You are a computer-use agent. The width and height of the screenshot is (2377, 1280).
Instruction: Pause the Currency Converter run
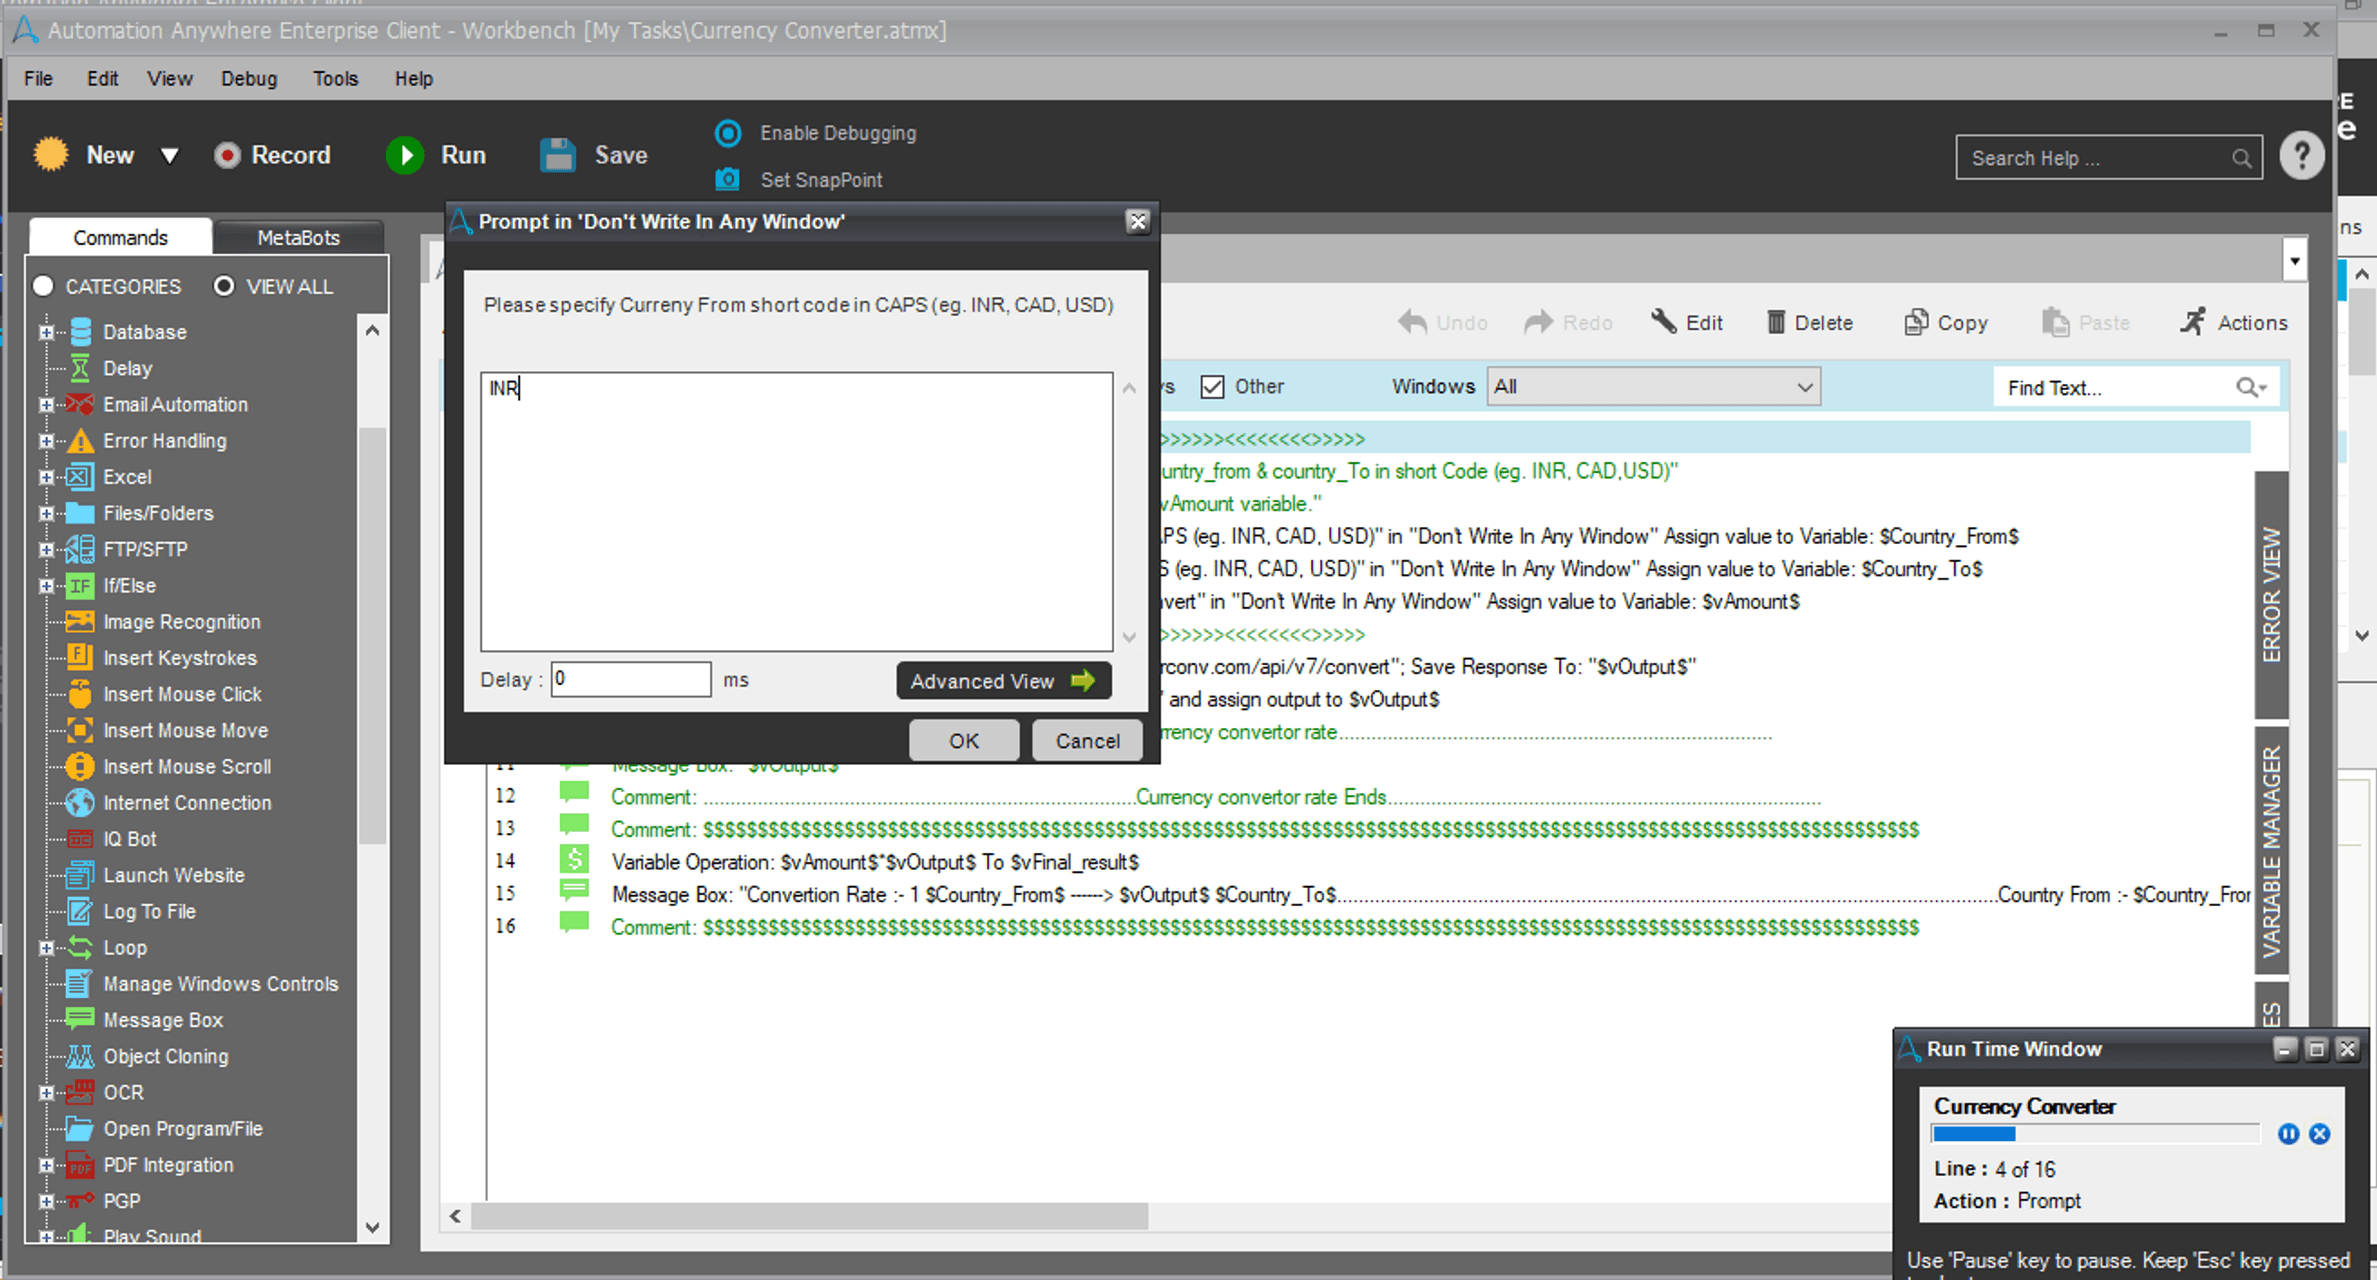click(x=2288, y=1134)
